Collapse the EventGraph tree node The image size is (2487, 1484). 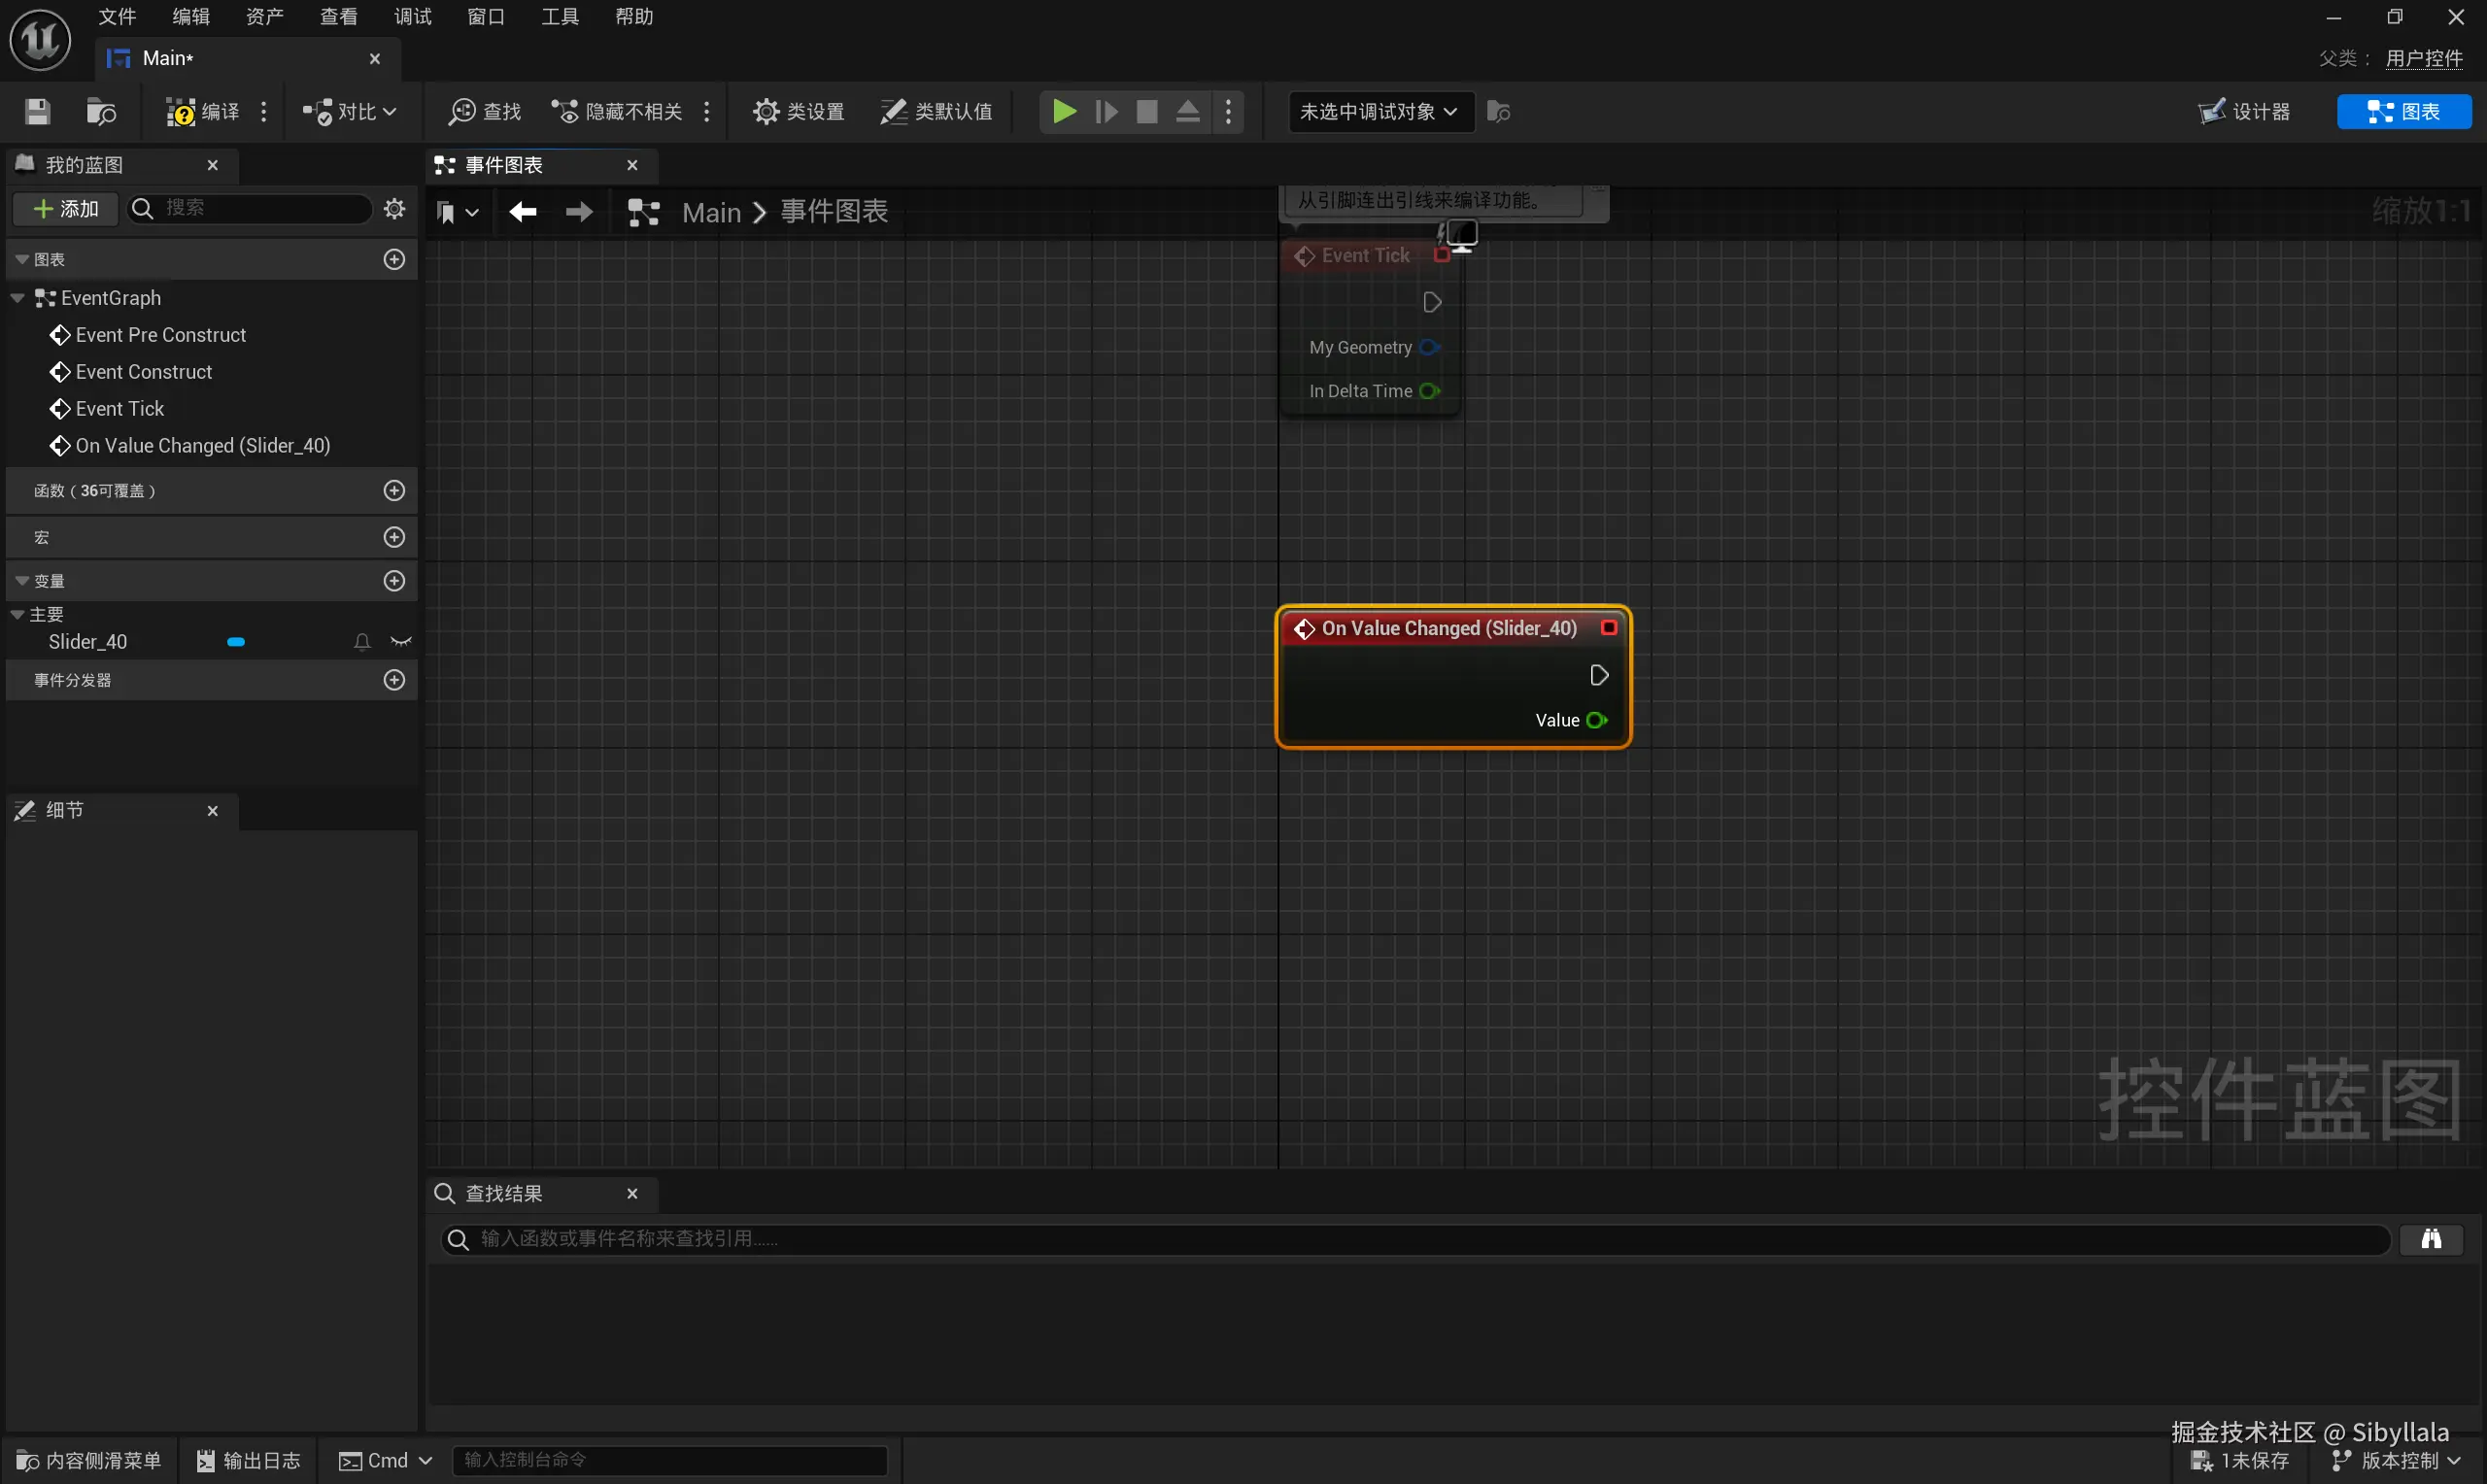(x=17, y=298)
